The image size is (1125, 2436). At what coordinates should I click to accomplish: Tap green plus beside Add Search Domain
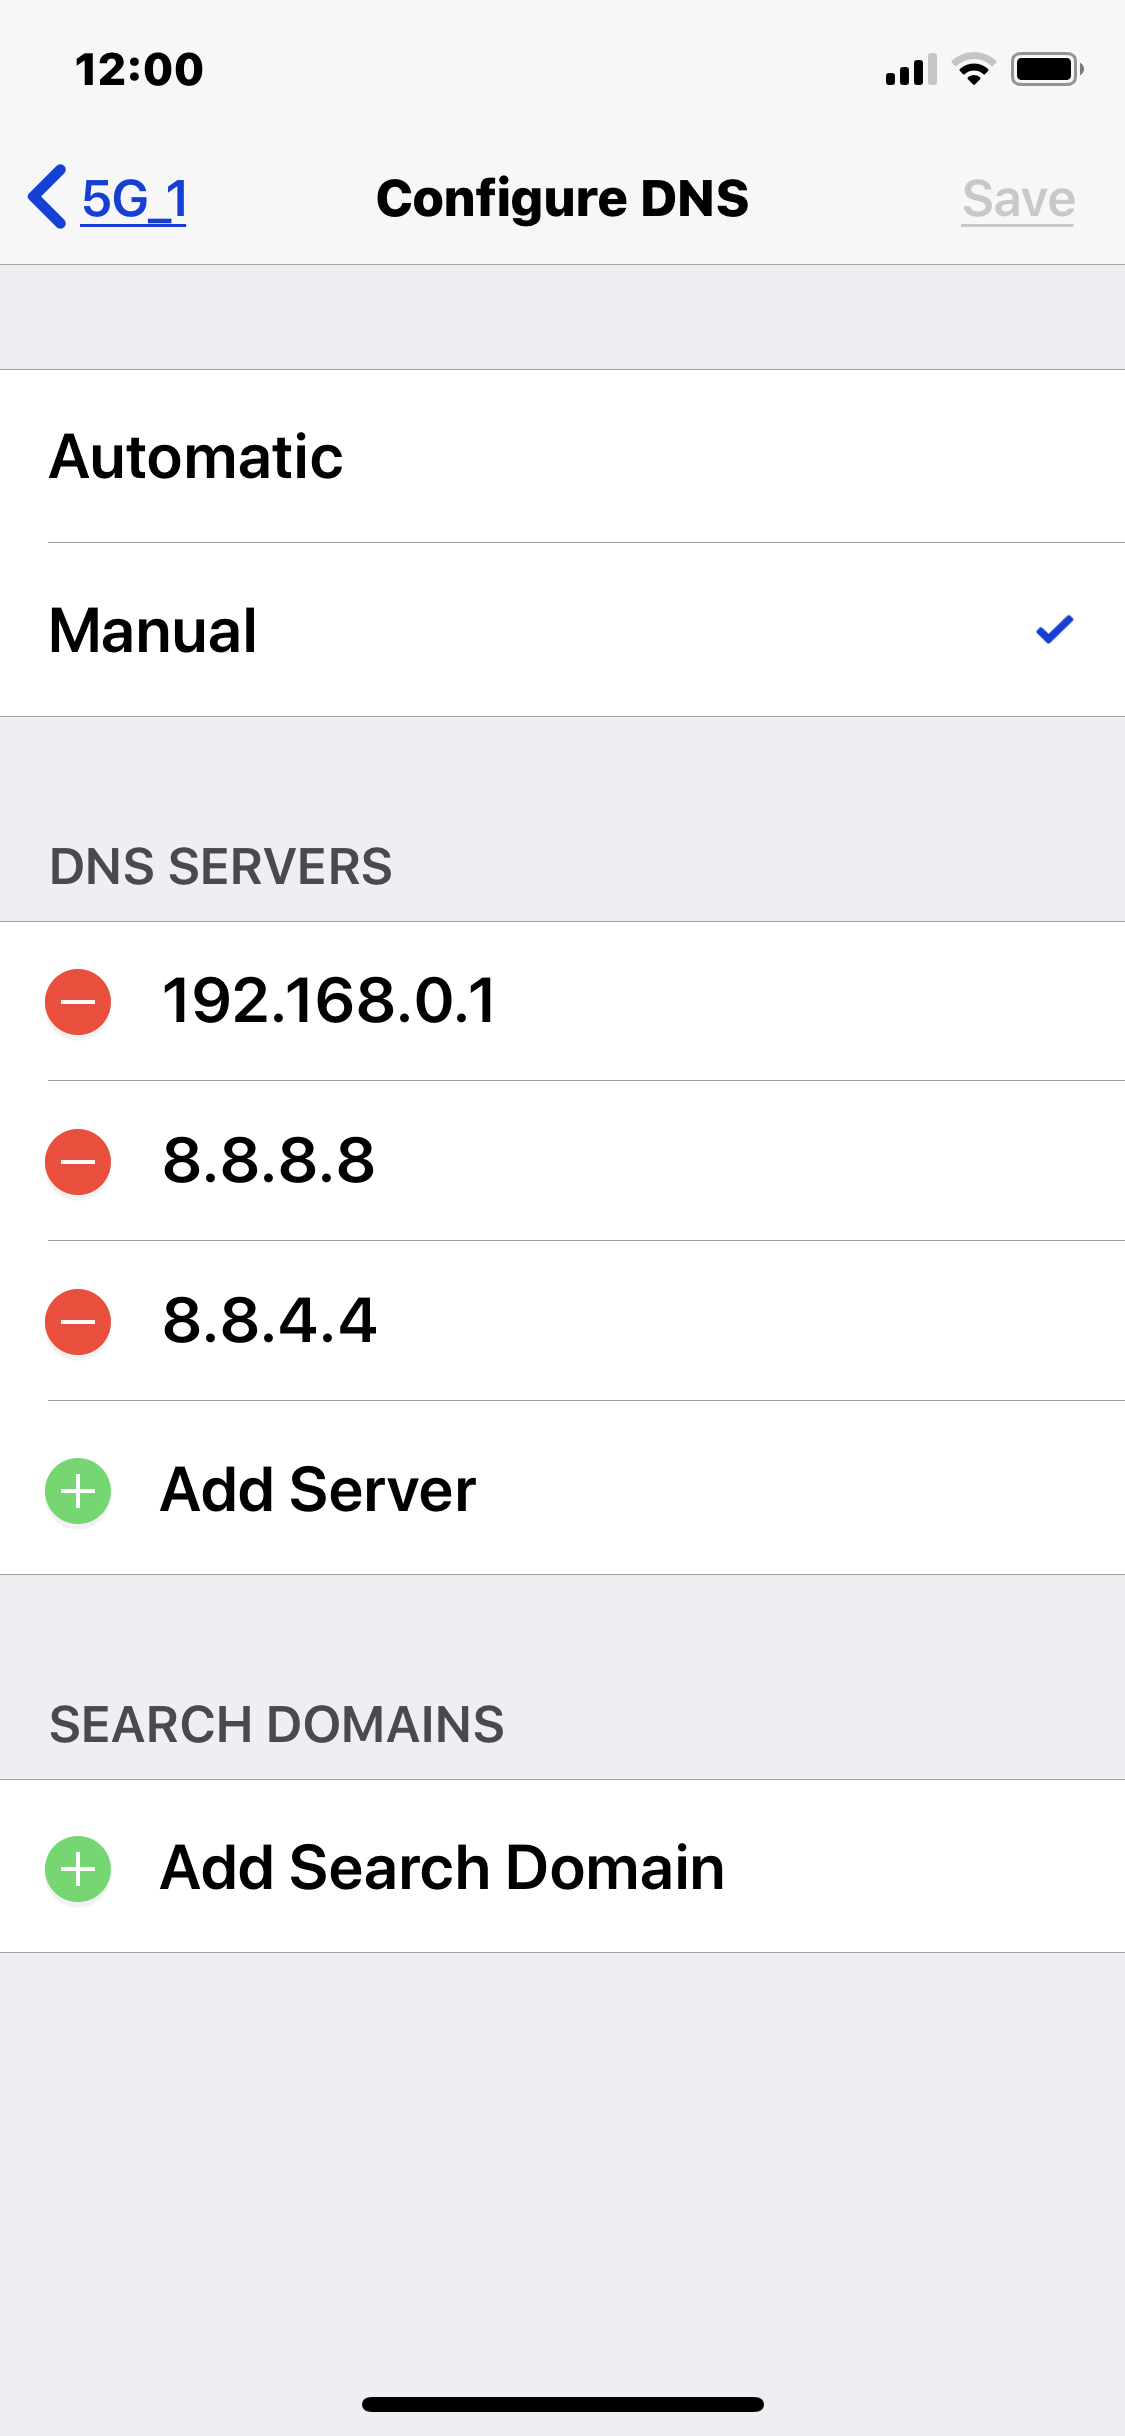[78, 1868]
